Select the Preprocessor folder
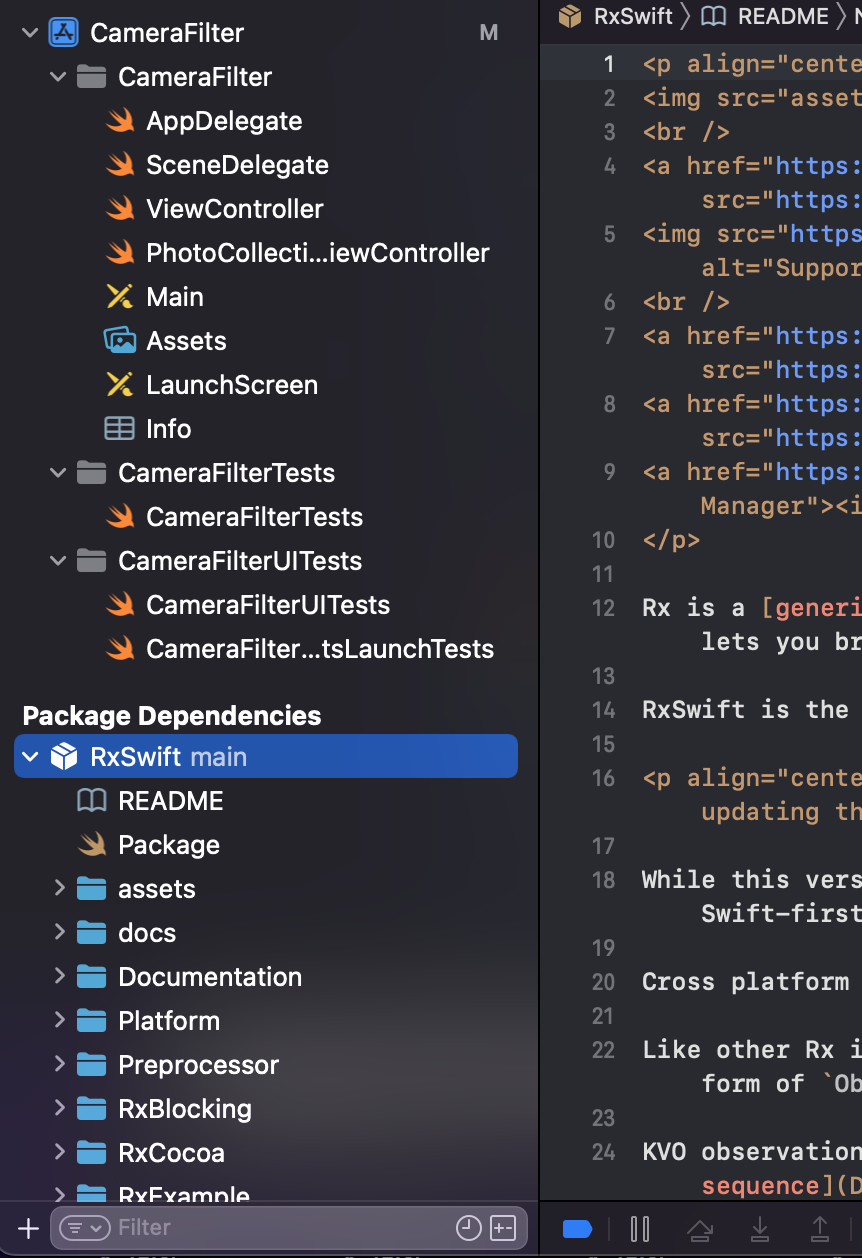Image resolution: width=862 pixels, height=1258 pixels. pyautogui.click(x=198, y=1065)
